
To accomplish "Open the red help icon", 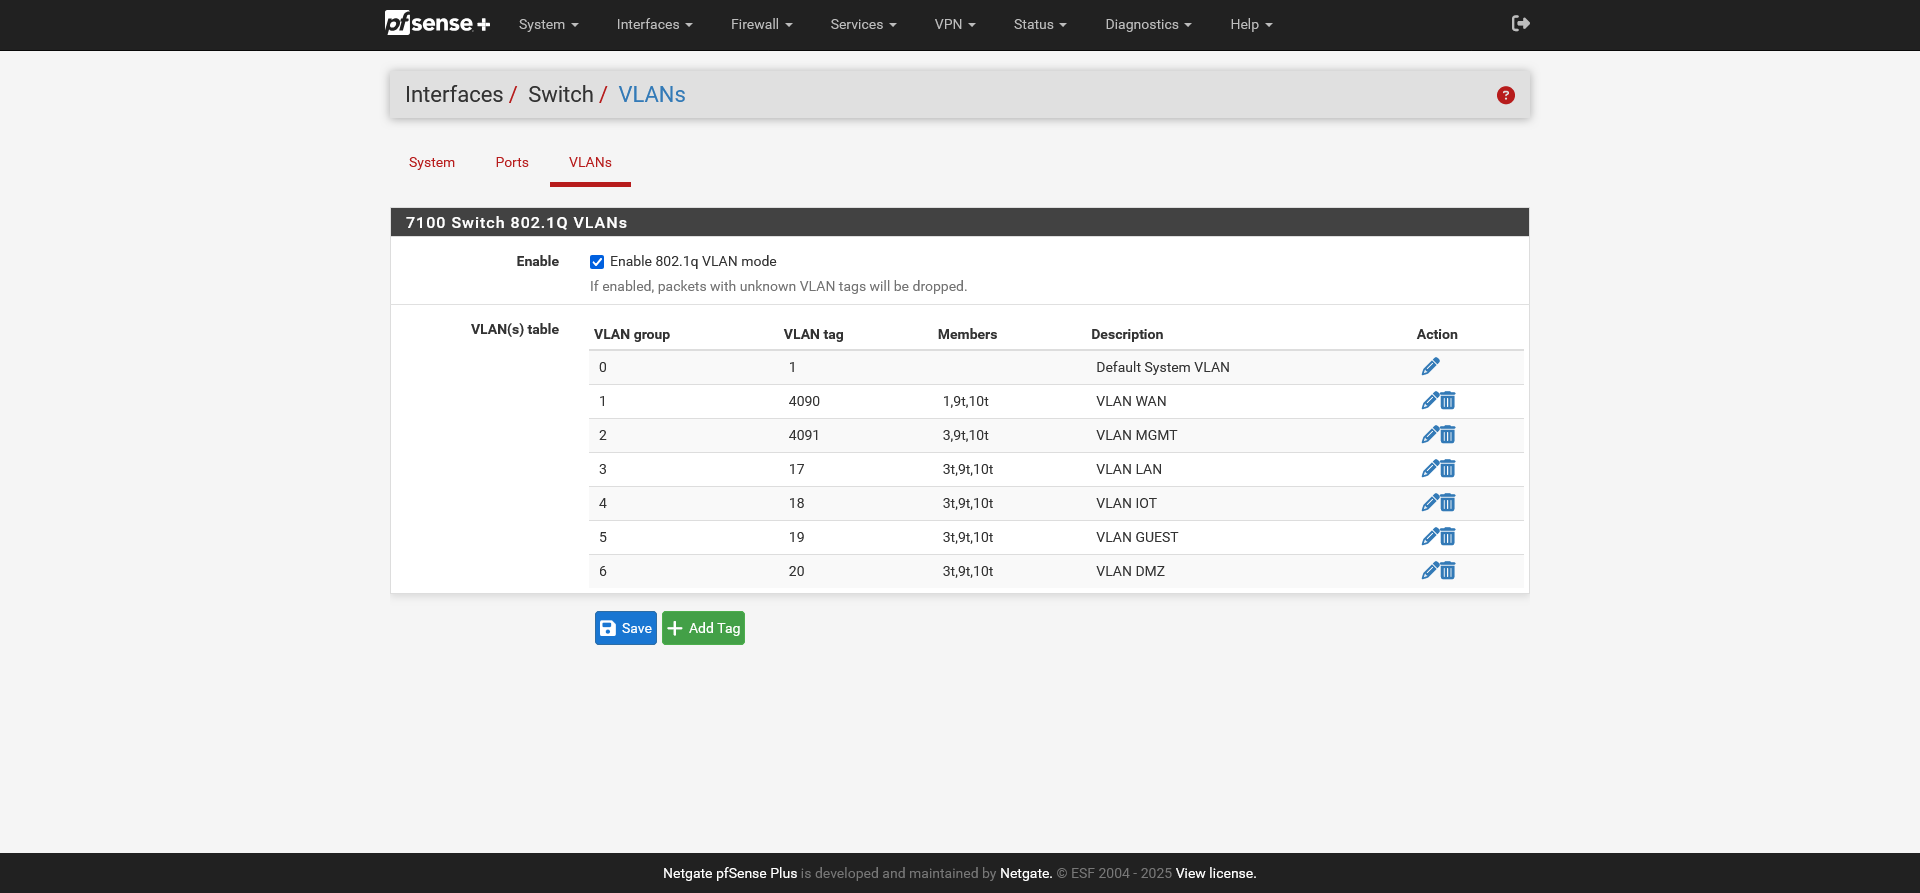I will 1505,95.
